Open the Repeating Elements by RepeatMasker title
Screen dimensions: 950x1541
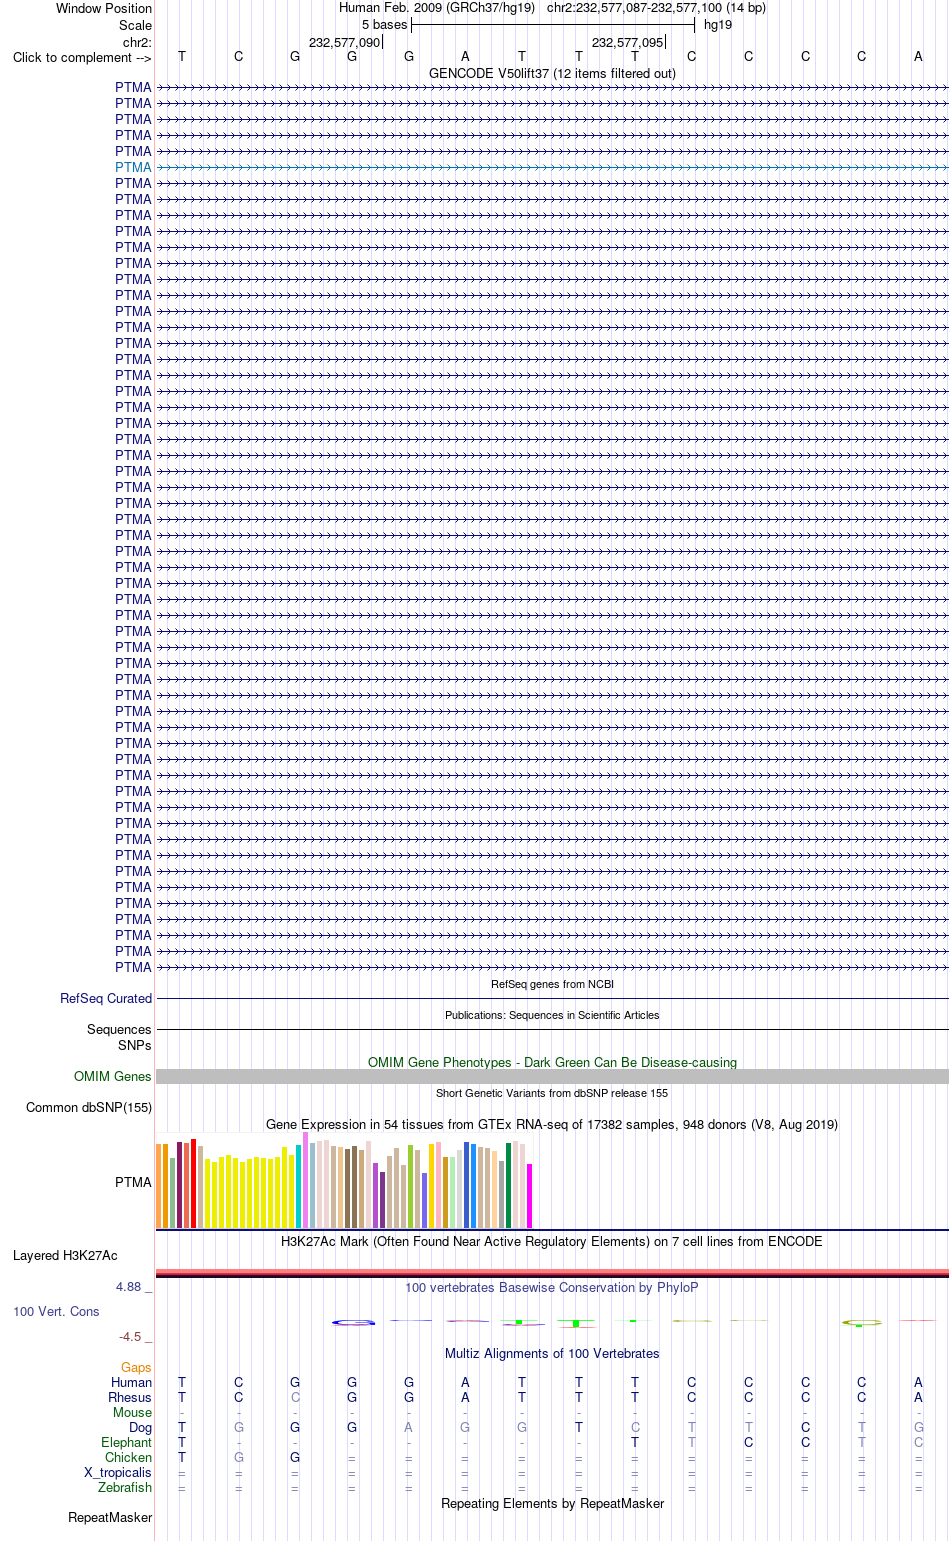tap(552, 1503)
